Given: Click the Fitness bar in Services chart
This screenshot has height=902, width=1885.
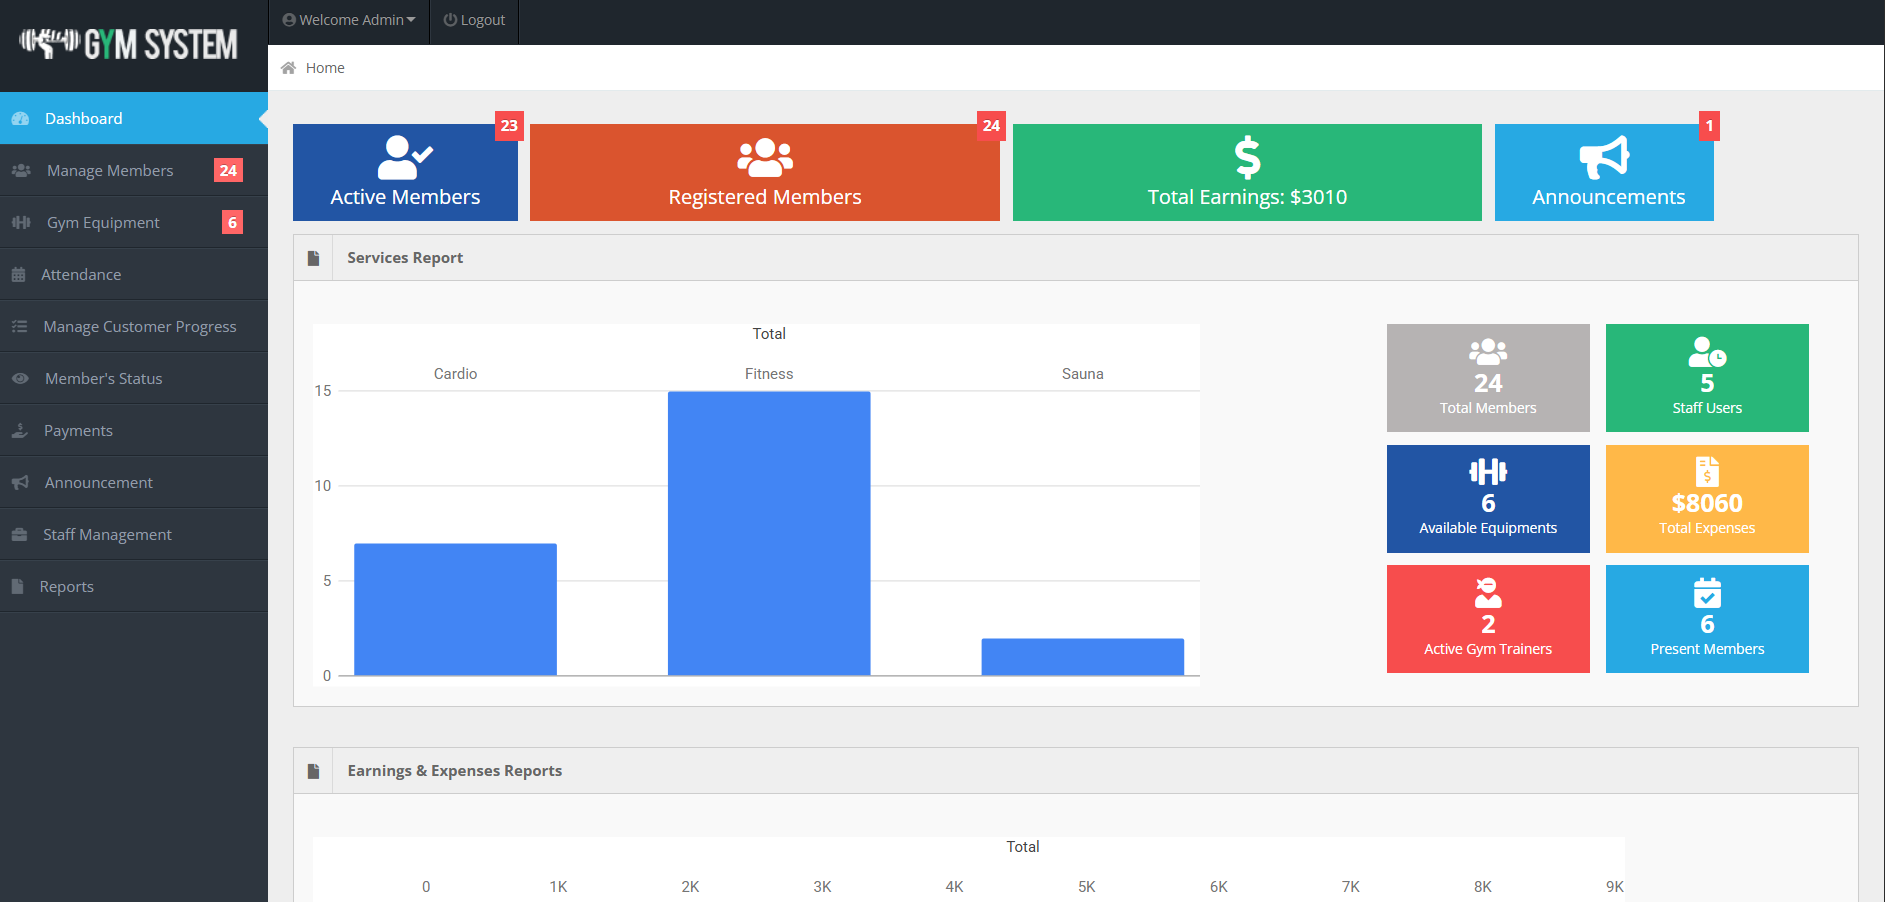Looking at the screenshot, I should point(769,533).
